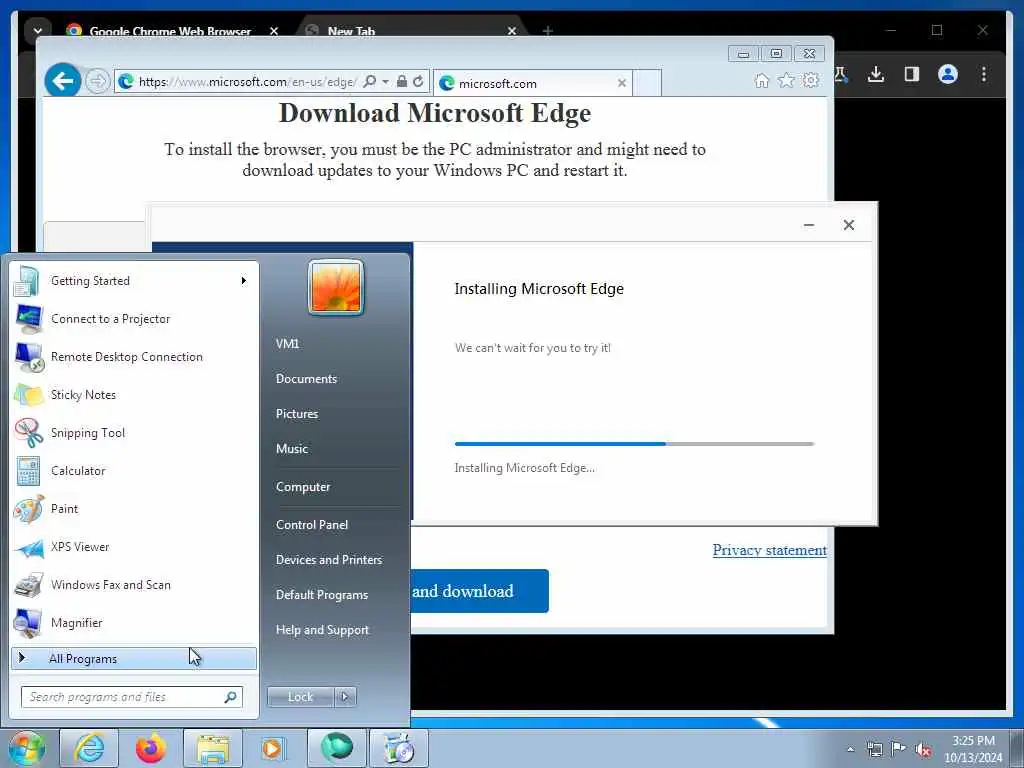Click Edge installation progress bar
Viewport: 1024px width, 768px height.
coord(634,443)
